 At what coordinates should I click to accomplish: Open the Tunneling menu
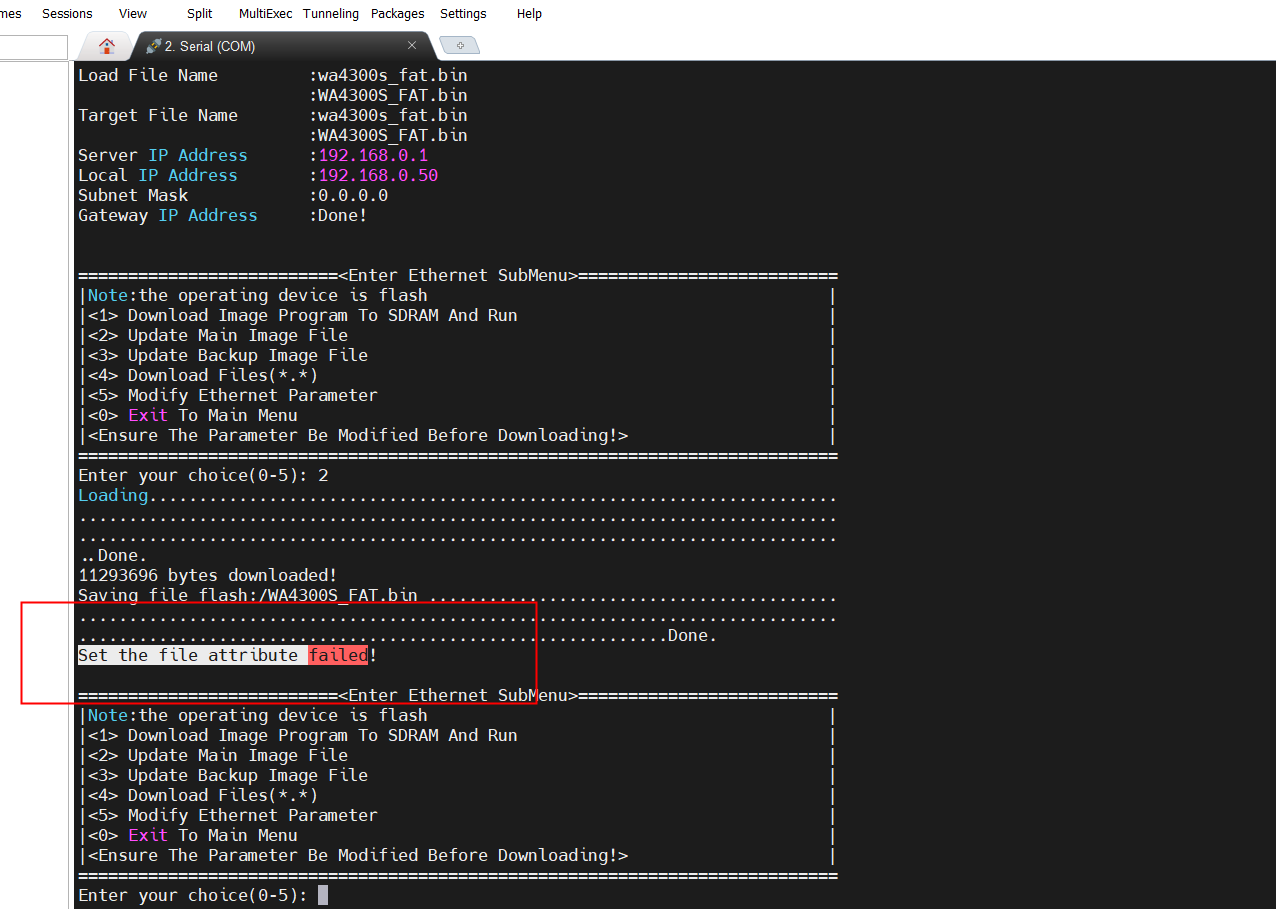coord(331,14)
